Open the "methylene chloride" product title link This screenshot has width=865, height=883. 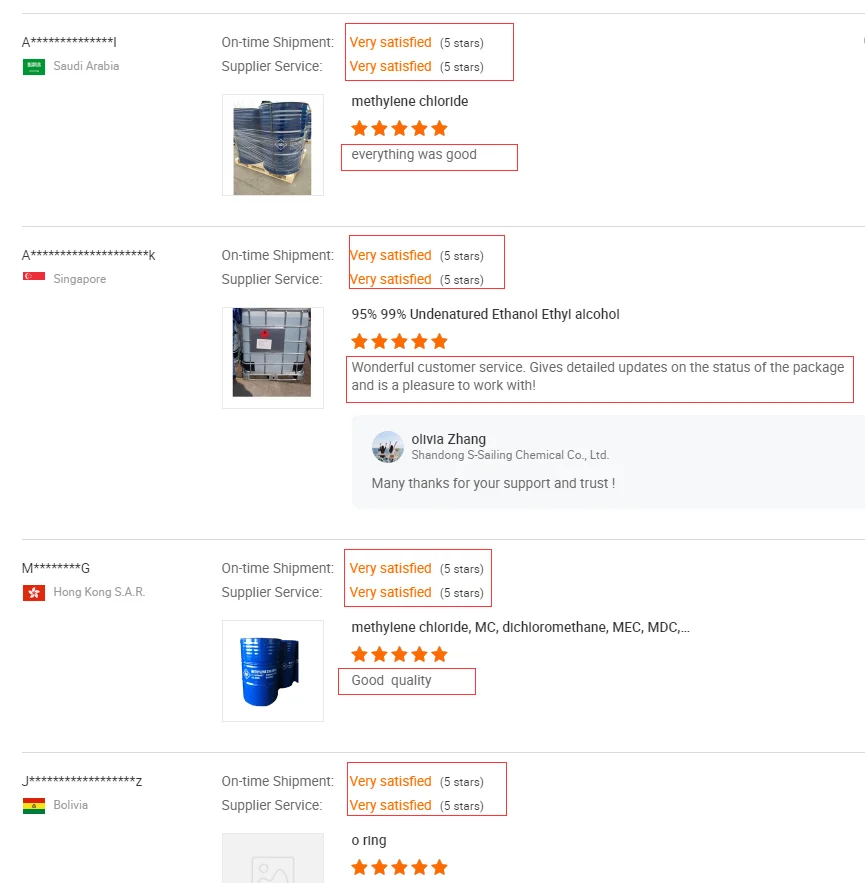point(409,102)
